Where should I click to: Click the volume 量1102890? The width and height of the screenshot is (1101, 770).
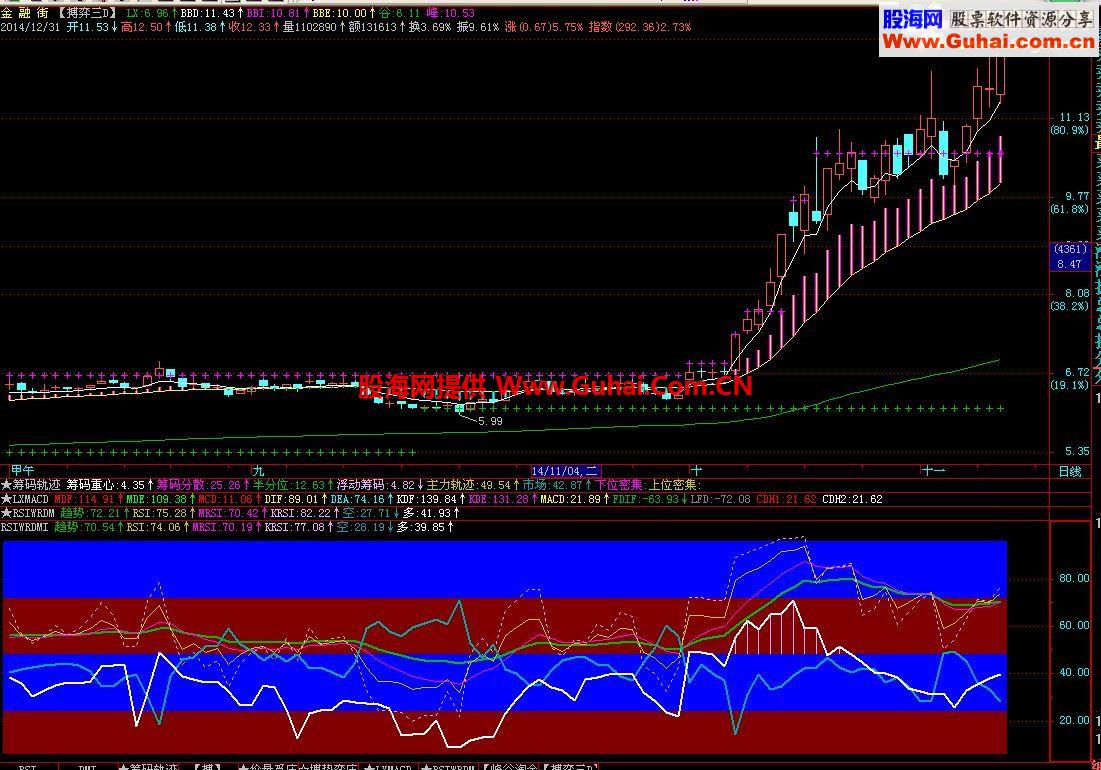(310, 27)
